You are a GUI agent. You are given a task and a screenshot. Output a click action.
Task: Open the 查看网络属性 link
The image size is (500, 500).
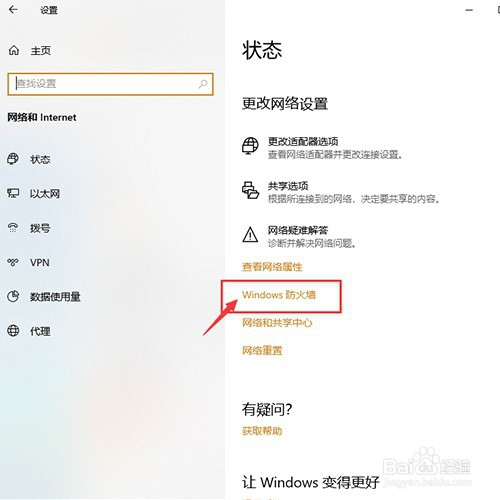(272, 267)
